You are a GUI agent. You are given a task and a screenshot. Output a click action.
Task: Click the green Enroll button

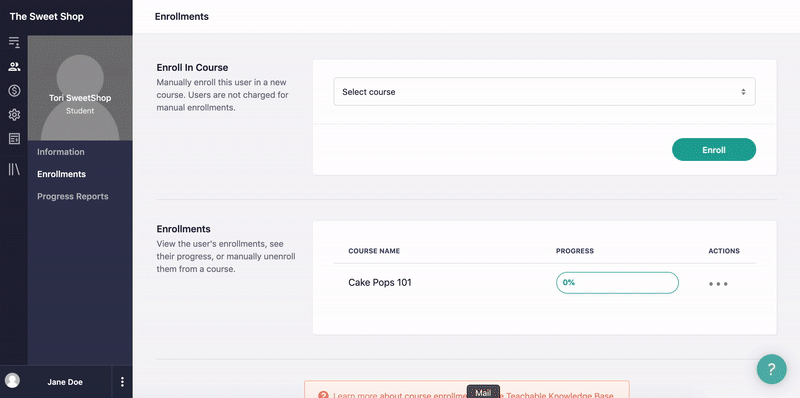[x=714, y=150]
